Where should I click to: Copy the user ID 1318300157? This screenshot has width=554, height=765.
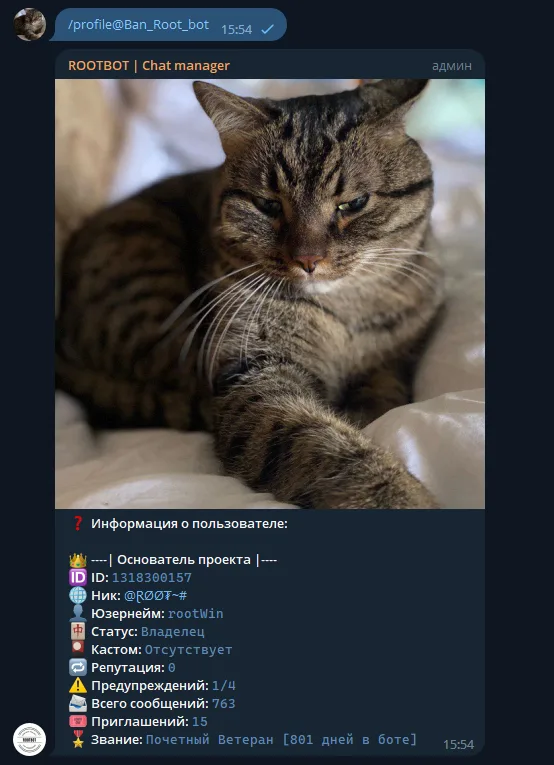pos(152,578)
